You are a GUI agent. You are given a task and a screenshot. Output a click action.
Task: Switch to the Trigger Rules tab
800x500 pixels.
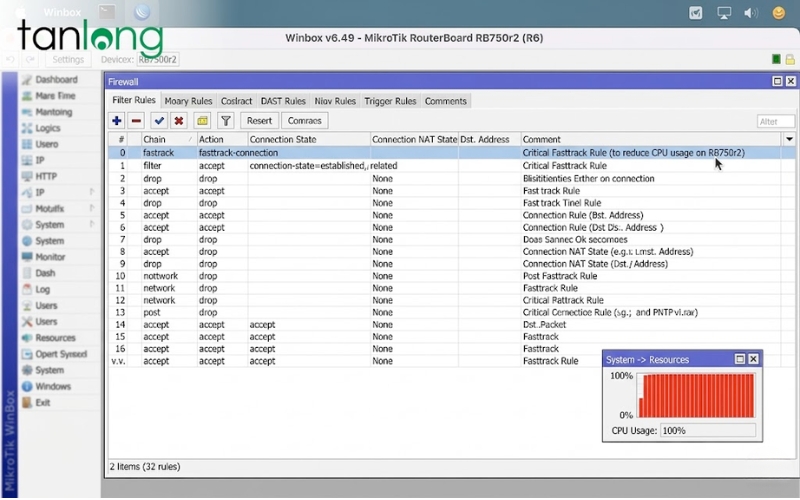tap(390, 101)
